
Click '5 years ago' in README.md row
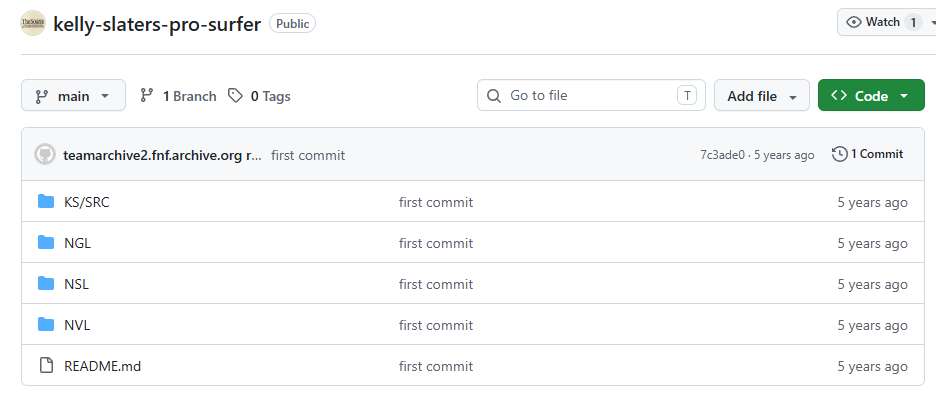[872, 366]
